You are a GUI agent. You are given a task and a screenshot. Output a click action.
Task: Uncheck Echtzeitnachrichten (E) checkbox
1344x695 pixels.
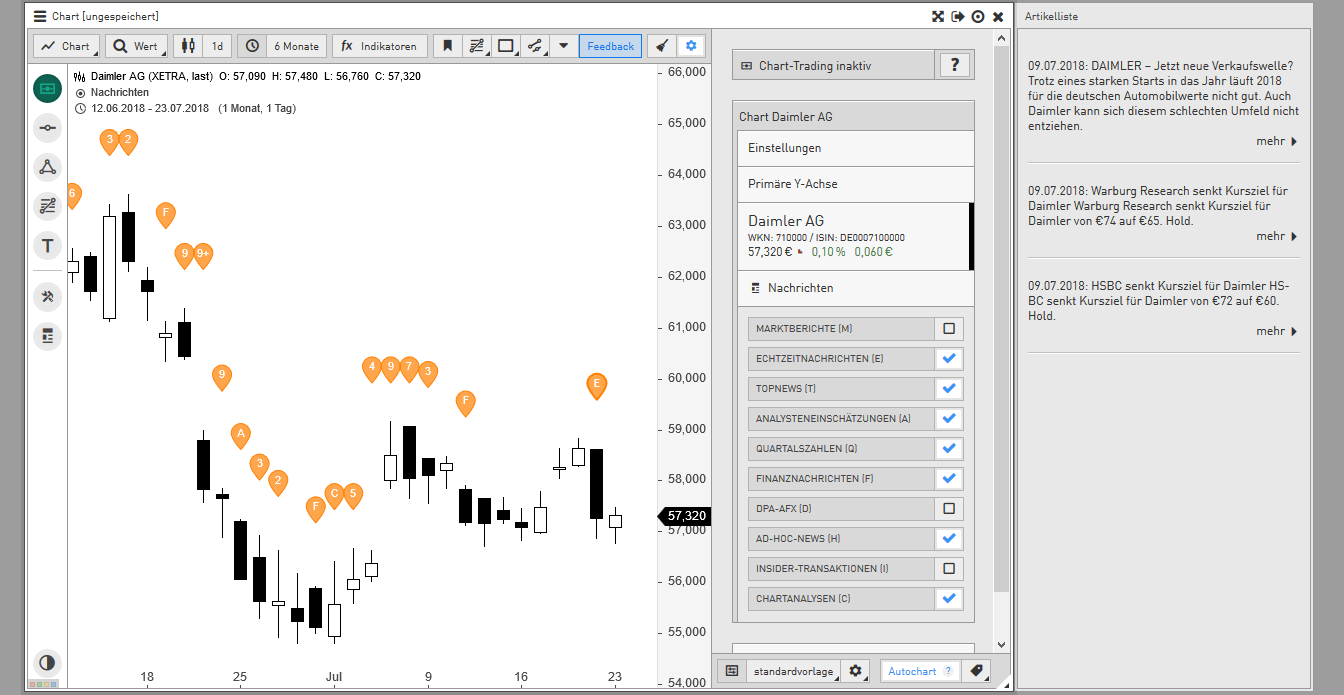(949, 358)
